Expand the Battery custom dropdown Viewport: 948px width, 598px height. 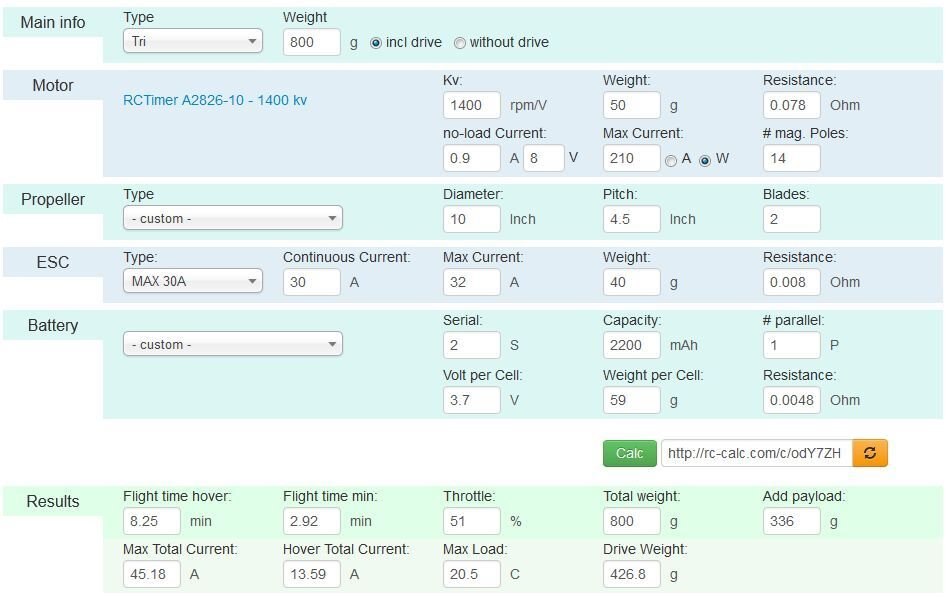click(x=233, y=344)
